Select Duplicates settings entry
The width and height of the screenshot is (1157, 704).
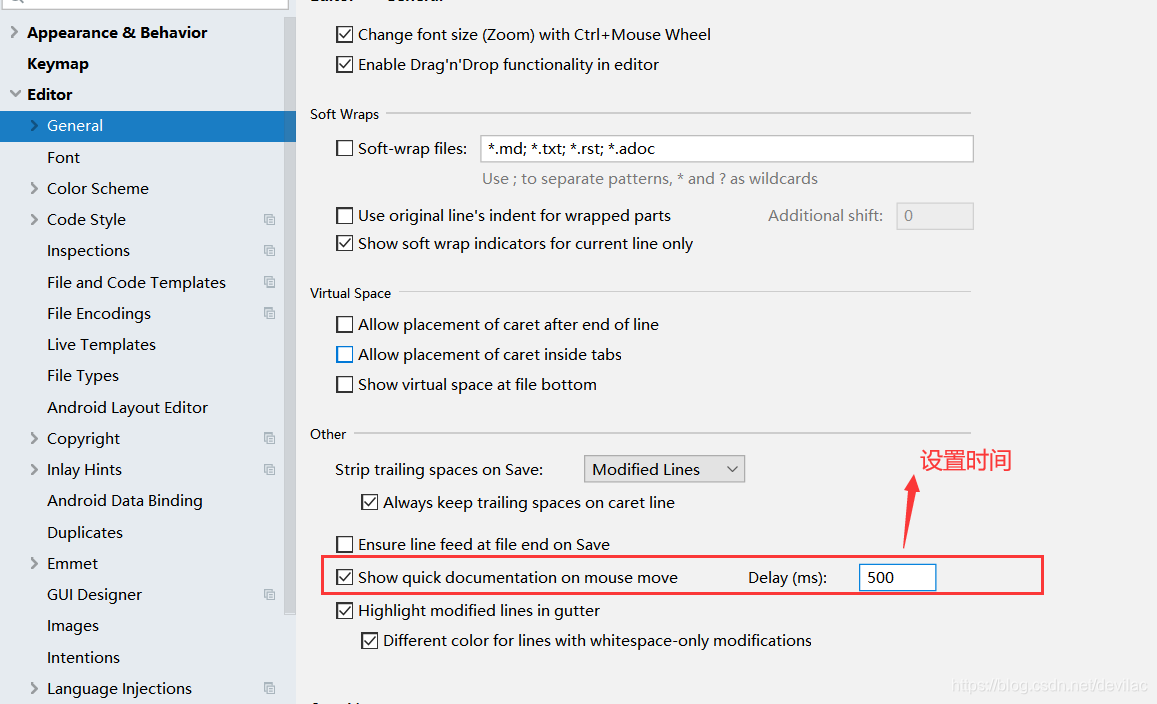[85, 532]
